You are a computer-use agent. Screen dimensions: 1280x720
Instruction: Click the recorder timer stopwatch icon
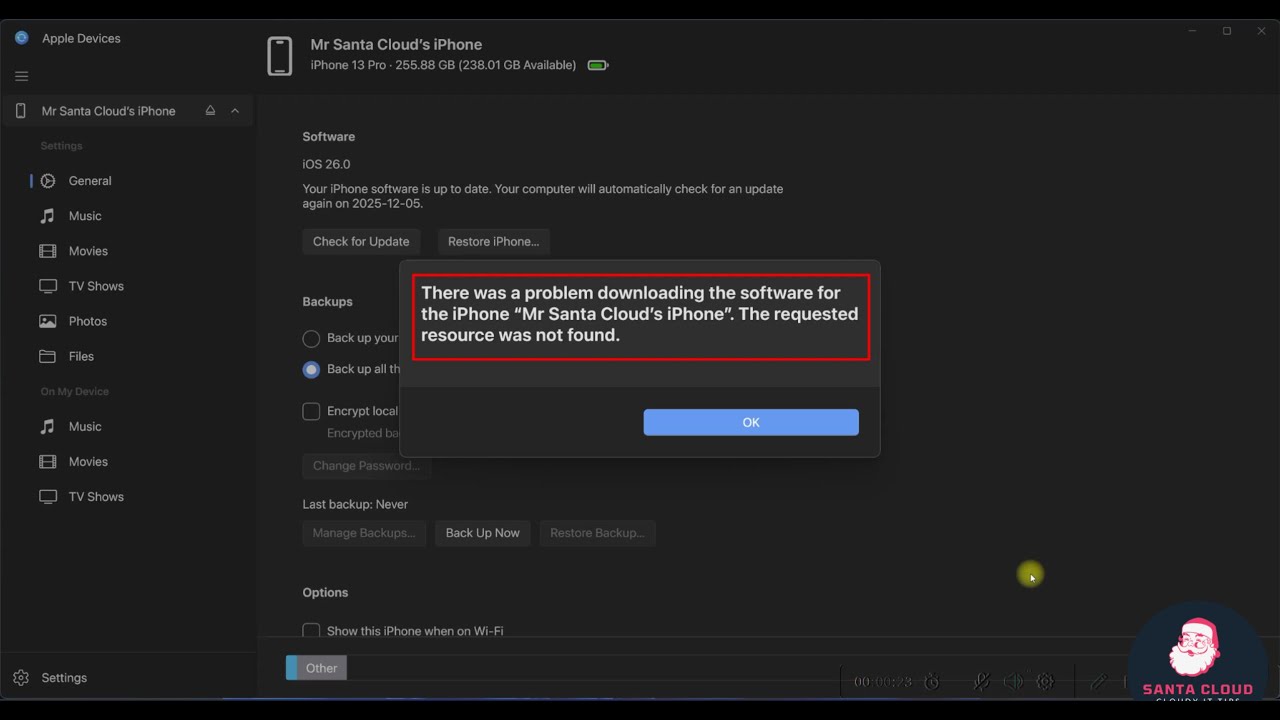[931, 681]
